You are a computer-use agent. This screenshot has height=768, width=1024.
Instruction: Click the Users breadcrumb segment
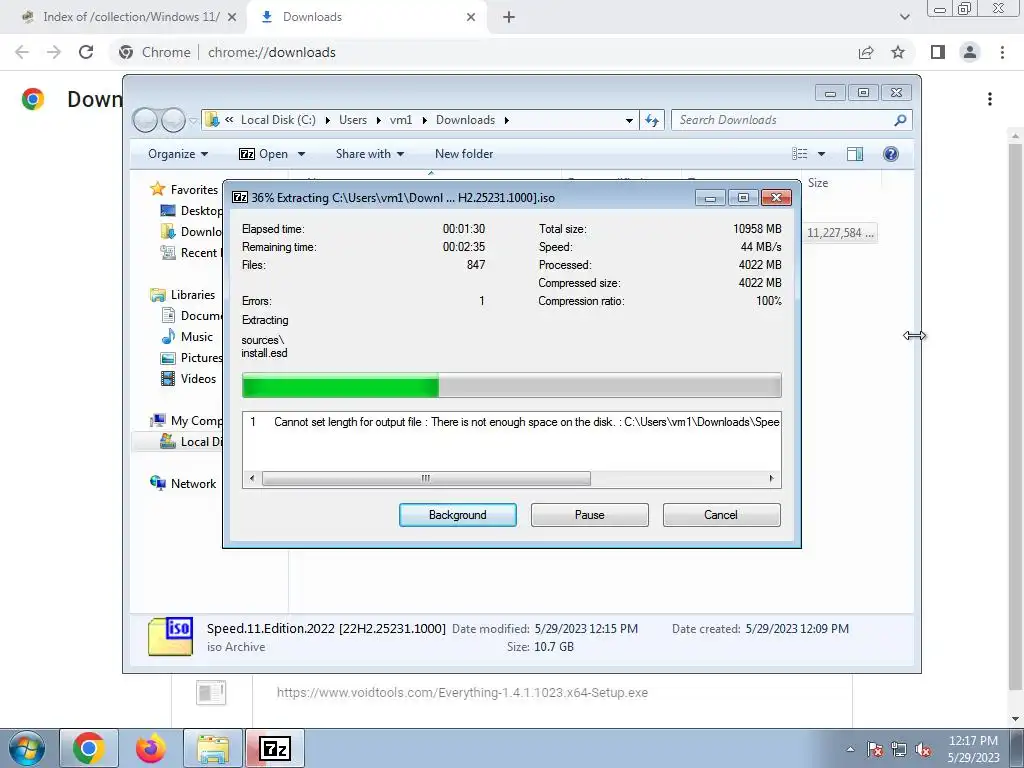point(353,120)
